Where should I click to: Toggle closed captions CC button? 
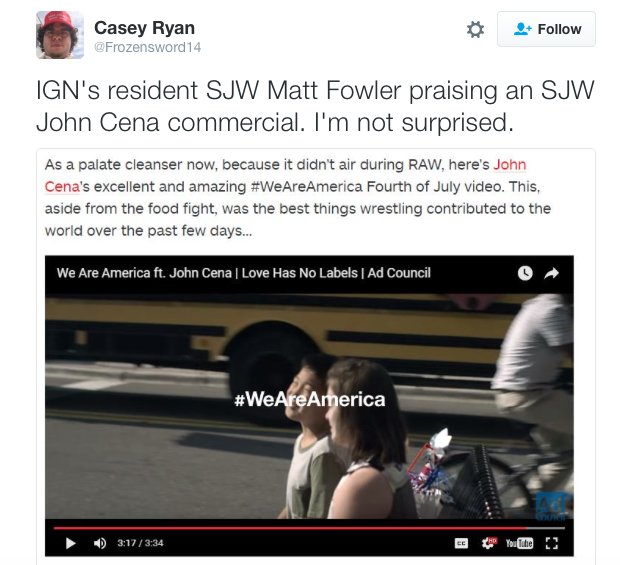tap(461, 543)
